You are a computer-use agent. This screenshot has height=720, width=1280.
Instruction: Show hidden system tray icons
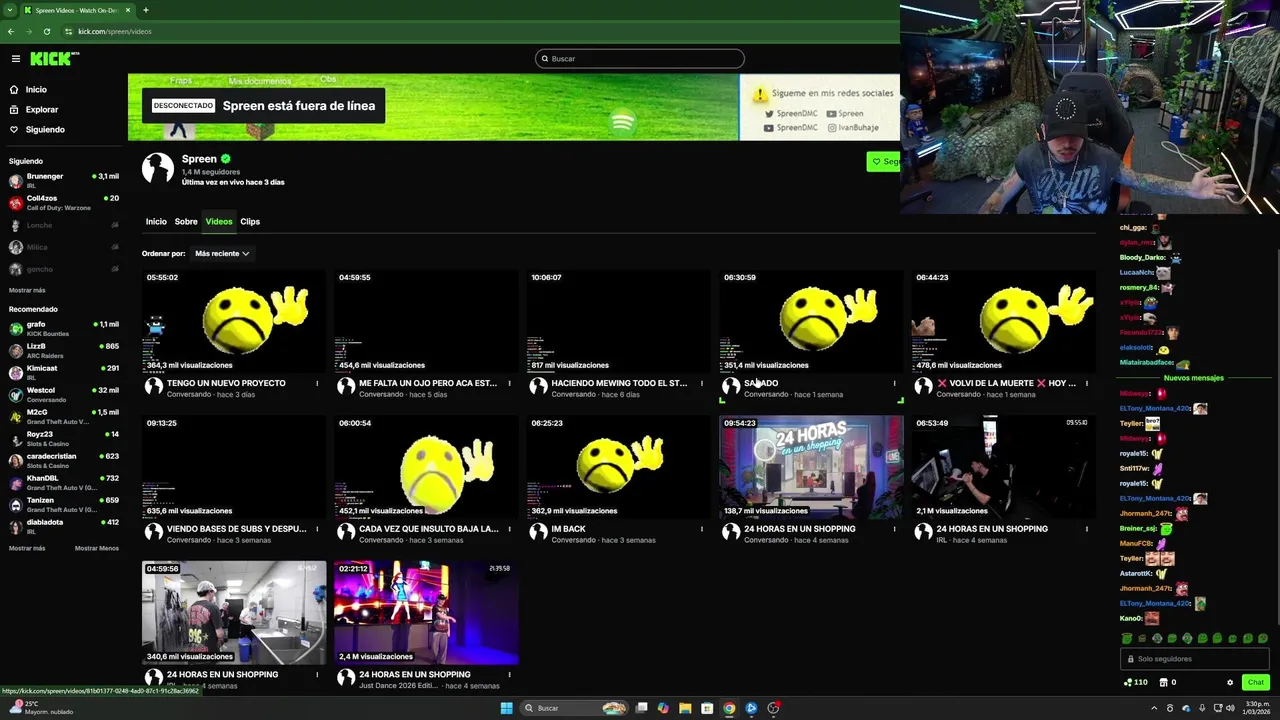click(1154, 708)
